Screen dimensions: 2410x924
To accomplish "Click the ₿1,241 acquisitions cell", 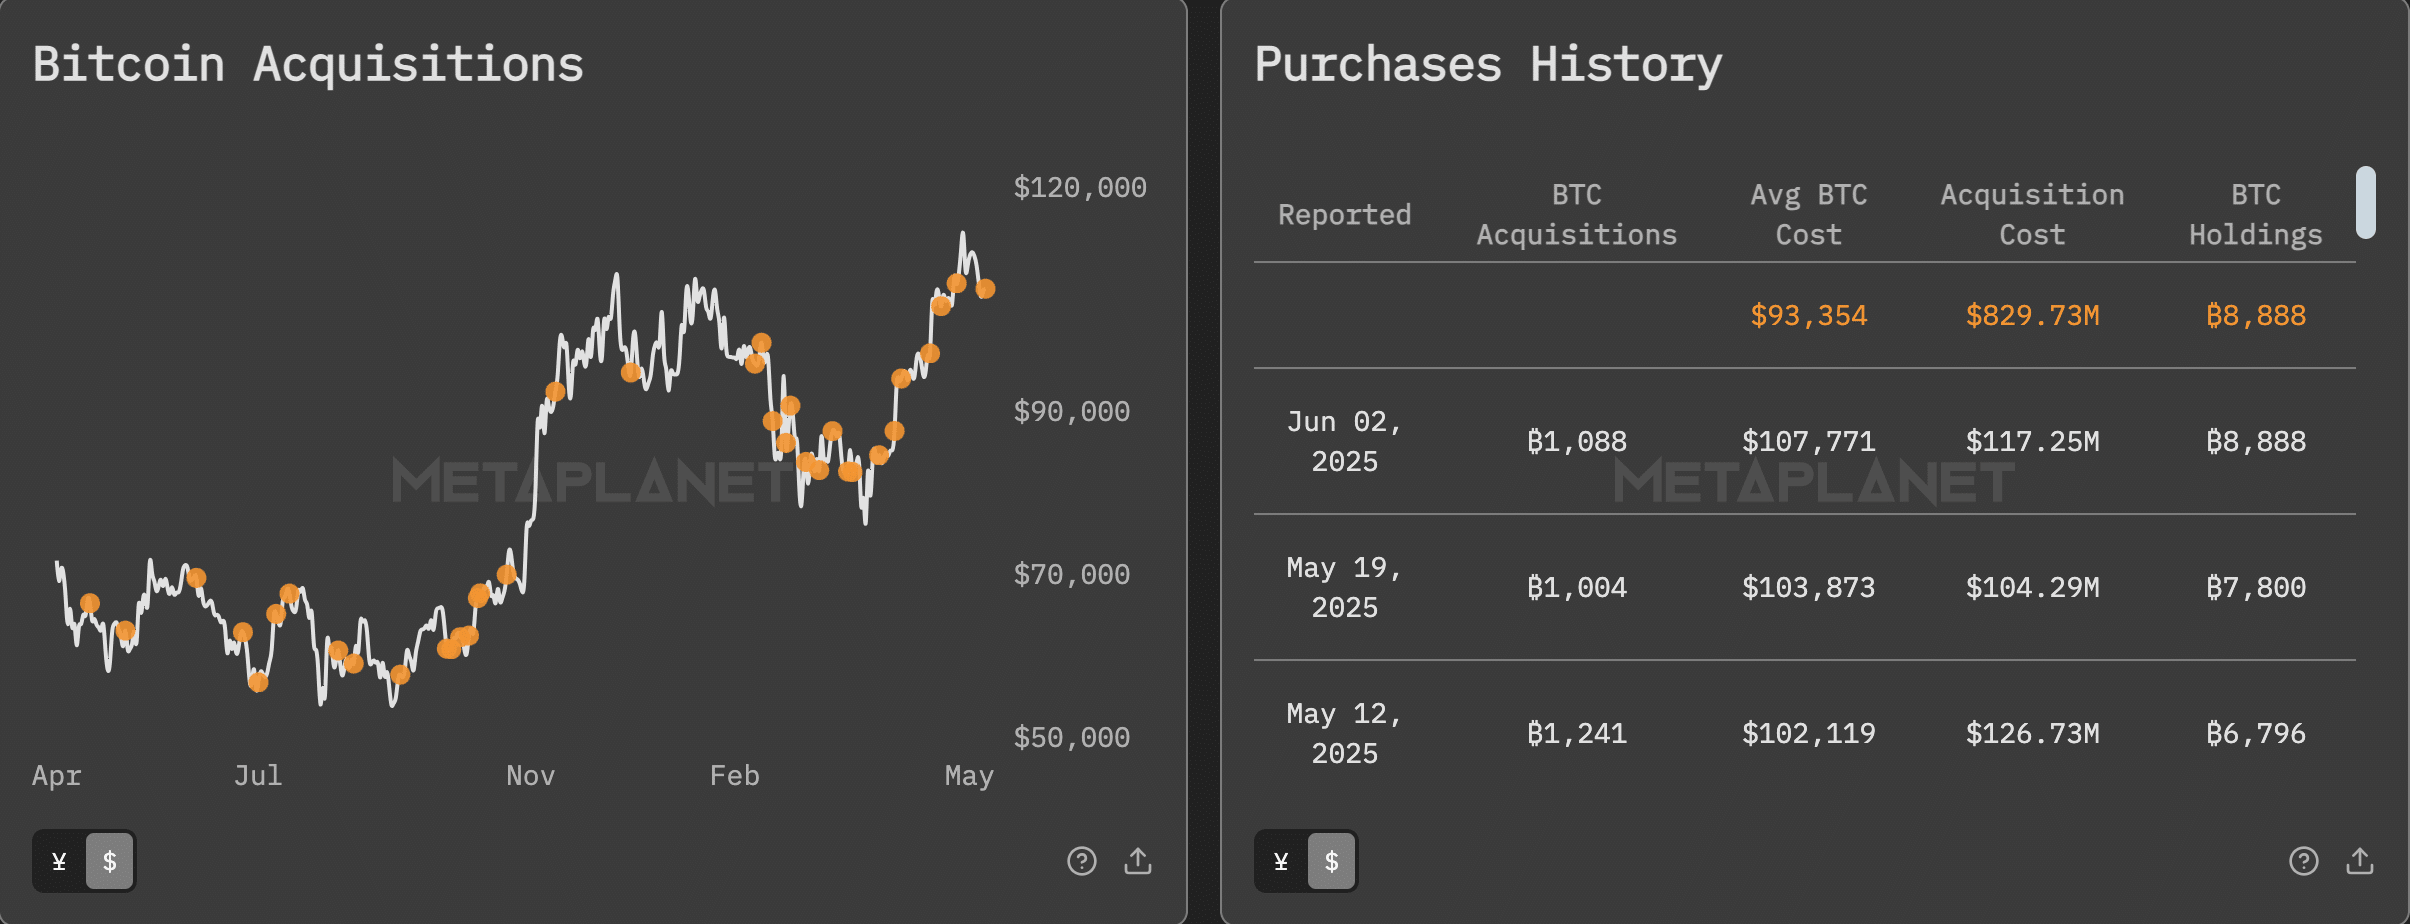I will 1576,733.
